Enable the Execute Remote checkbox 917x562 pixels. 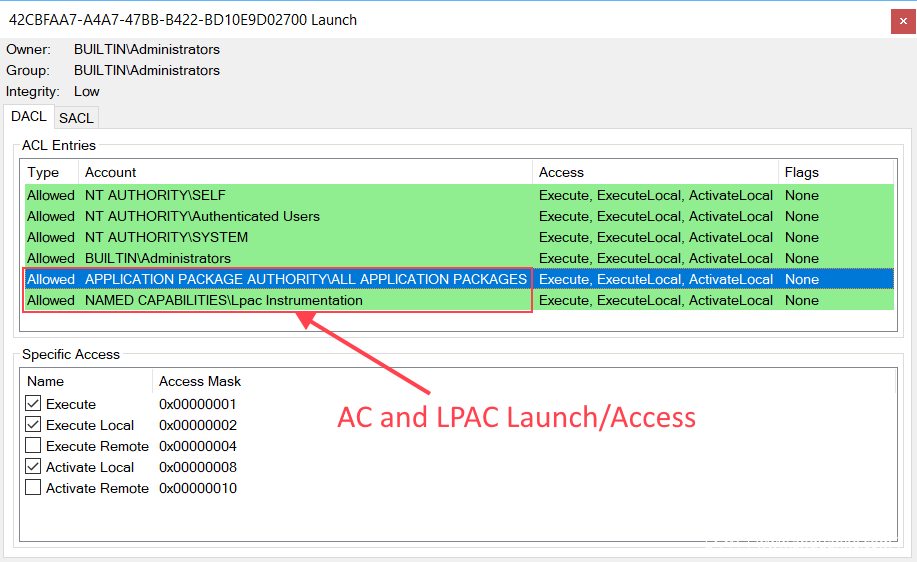[x=33, y=446]
